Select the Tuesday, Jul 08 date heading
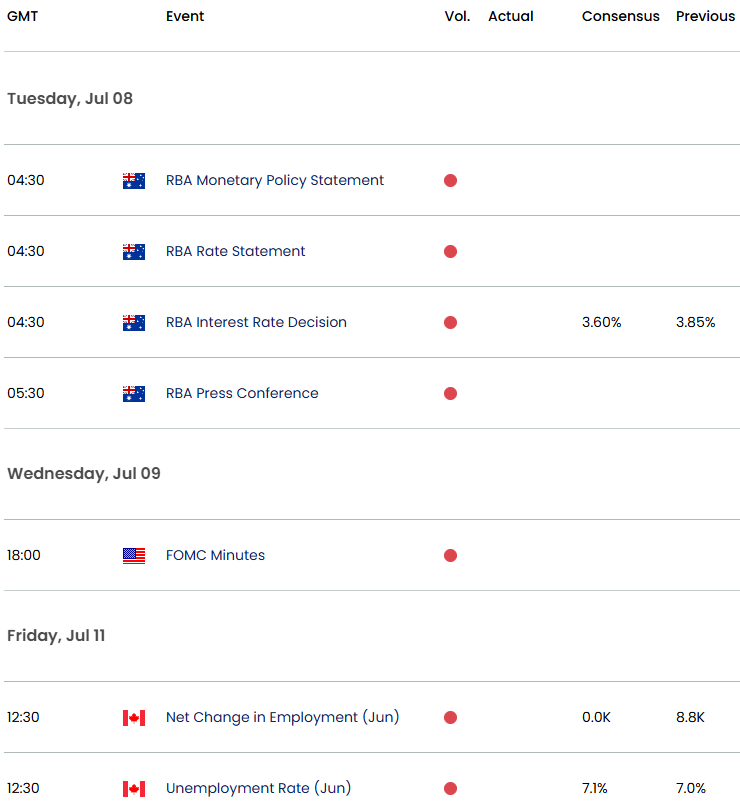740x806 pixels. pos(70,99)
